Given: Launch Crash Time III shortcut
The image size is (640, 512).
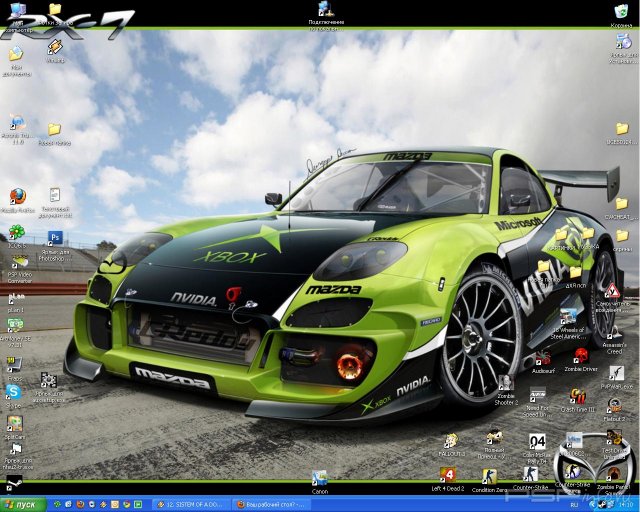Looking at the screenshot, I should point(577,396).
